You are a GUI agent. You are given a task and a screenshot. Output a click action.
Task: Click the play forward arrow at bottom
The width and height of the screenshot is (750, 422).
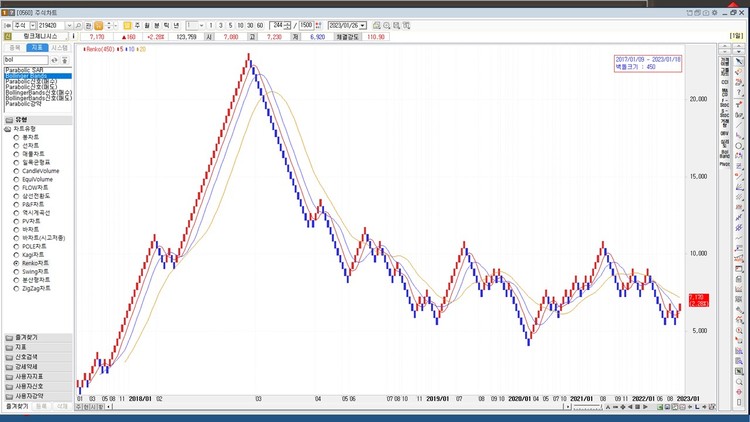[x=645, y=407]
